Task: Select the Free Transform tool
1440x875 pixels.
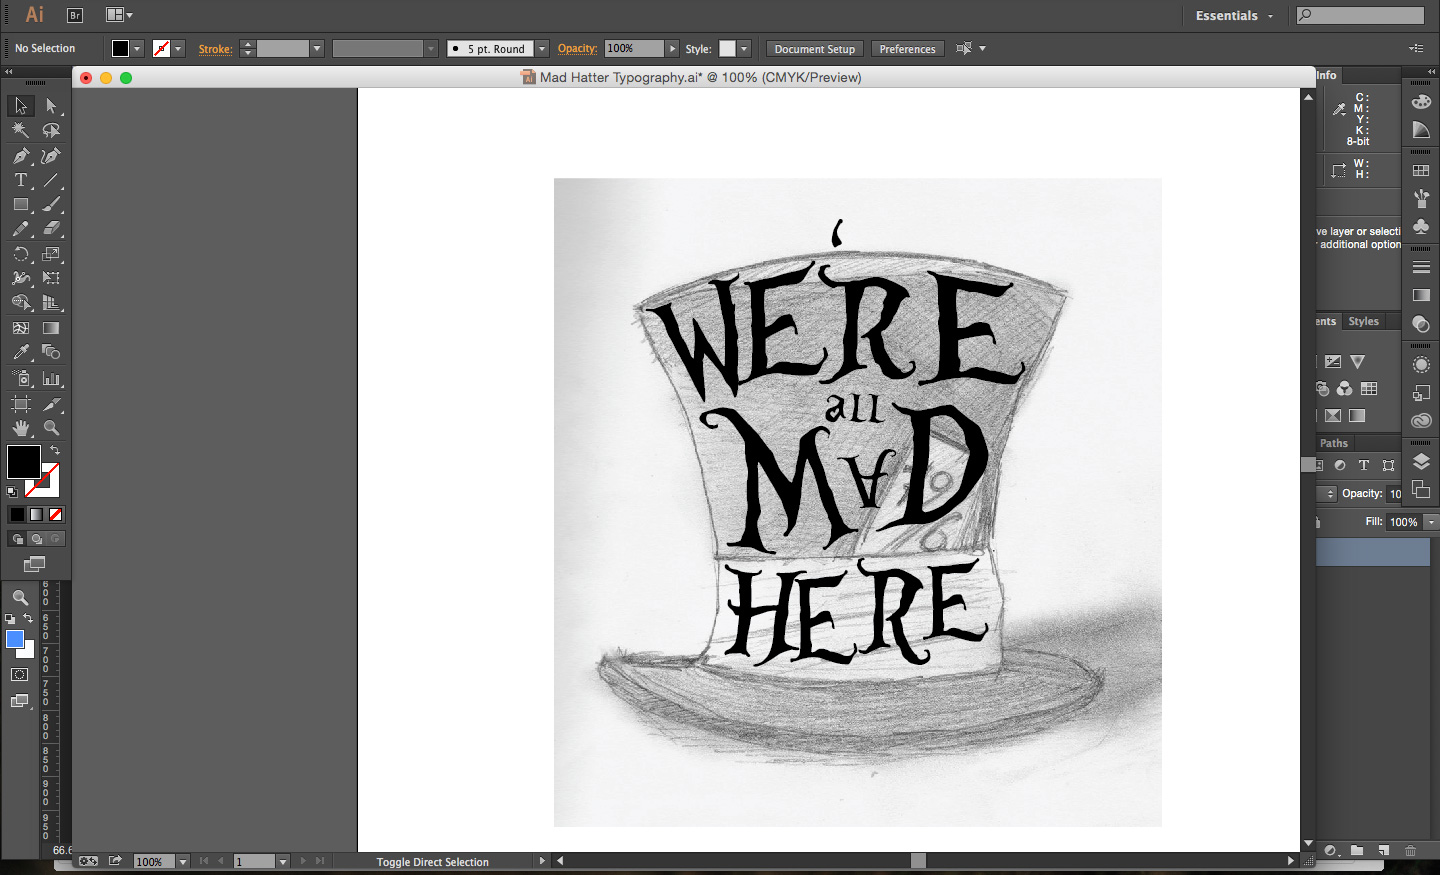Action: click(51, 278)
